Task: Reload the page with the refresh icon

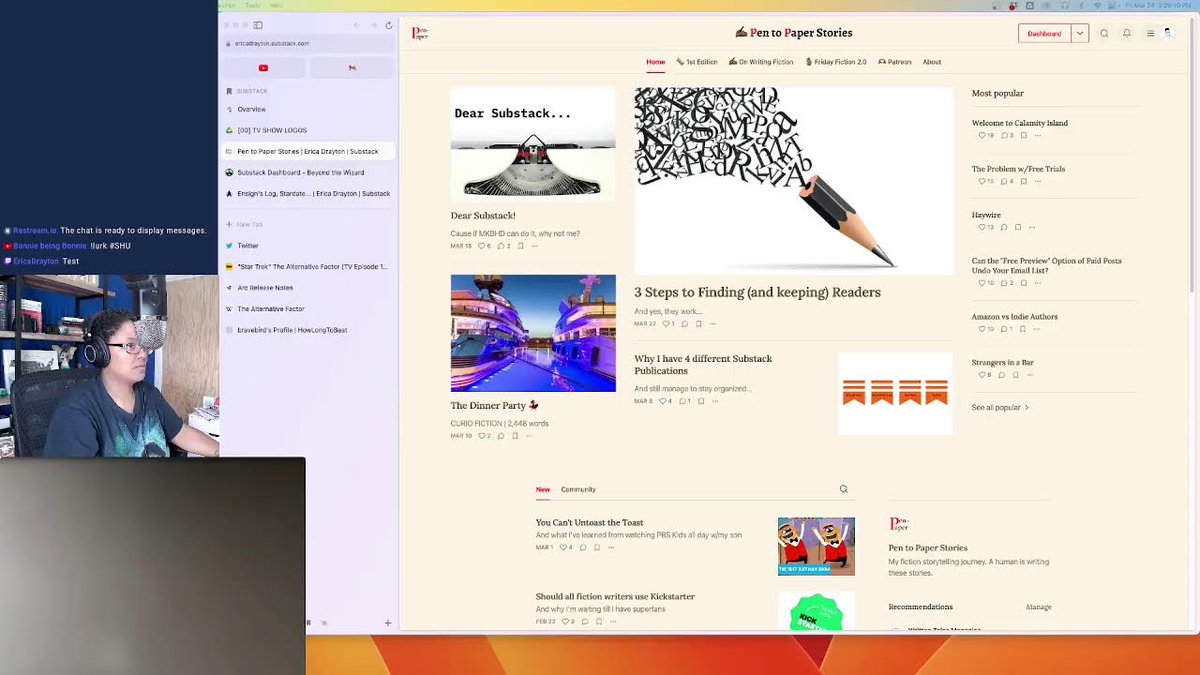Action: (388, 27)
